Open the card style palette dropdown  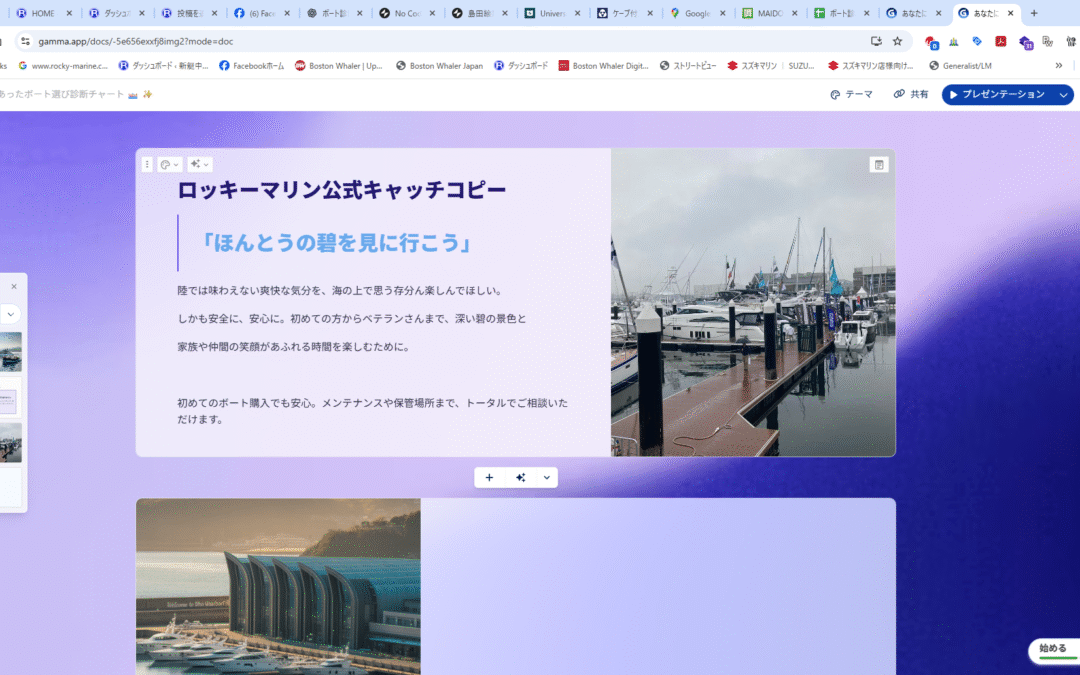click(169, 165)
